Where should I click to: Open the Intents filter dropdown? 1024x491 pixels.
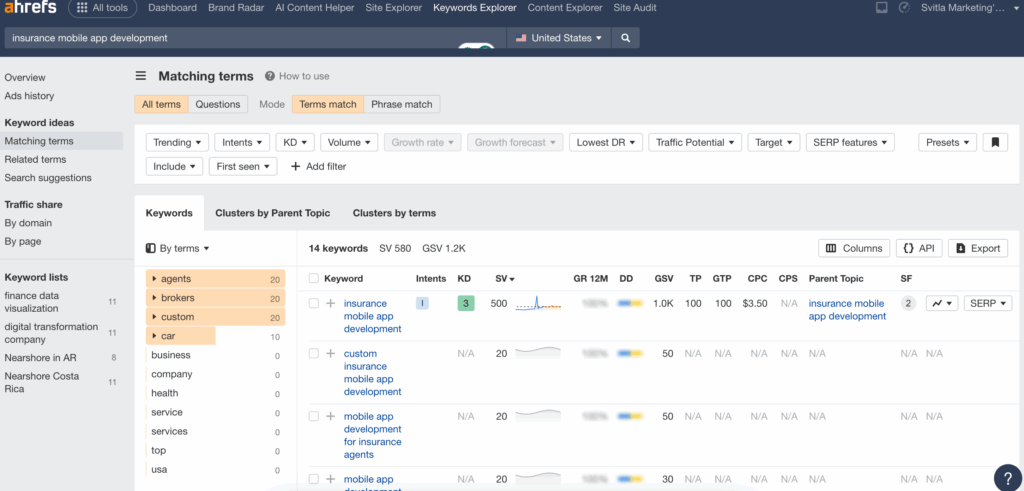(x=242, y=142)
